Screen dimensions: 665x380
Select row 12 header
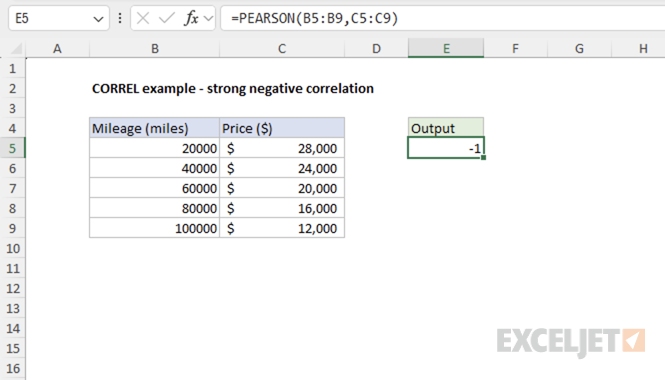point(12,288)
